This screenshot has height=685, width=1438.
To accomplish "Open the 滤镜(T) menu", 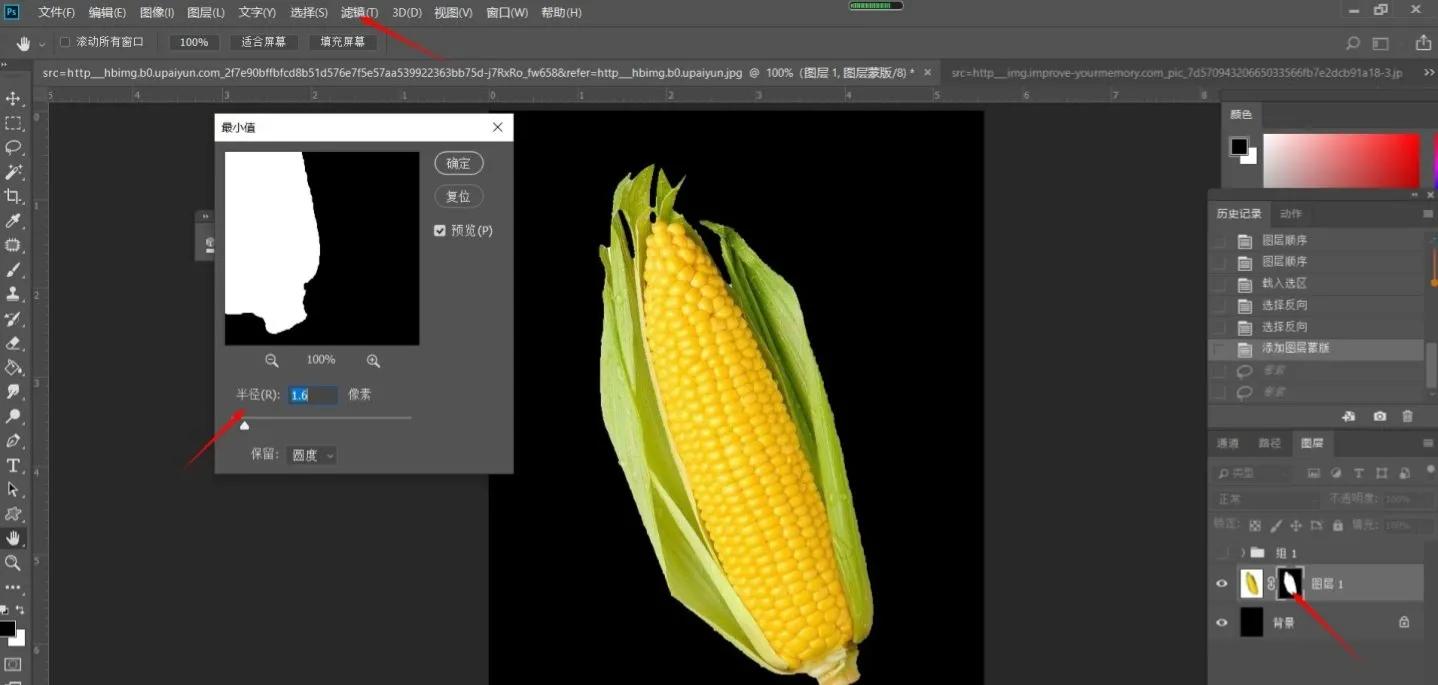I will [359, 13].
